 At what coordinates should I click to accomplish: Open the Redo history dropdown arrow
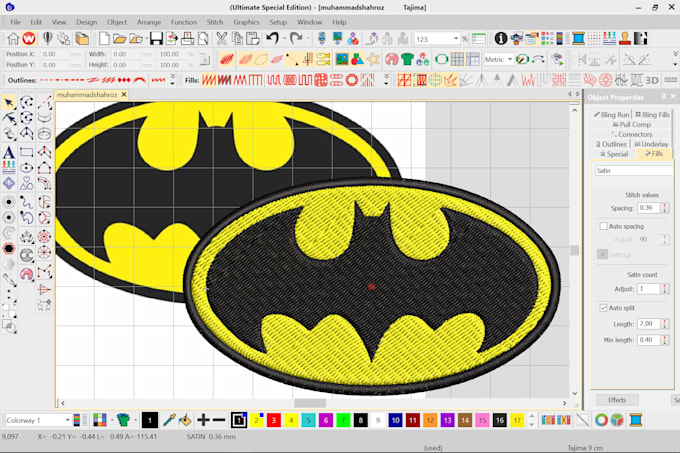pyautogui.click(x=307, y=39)
